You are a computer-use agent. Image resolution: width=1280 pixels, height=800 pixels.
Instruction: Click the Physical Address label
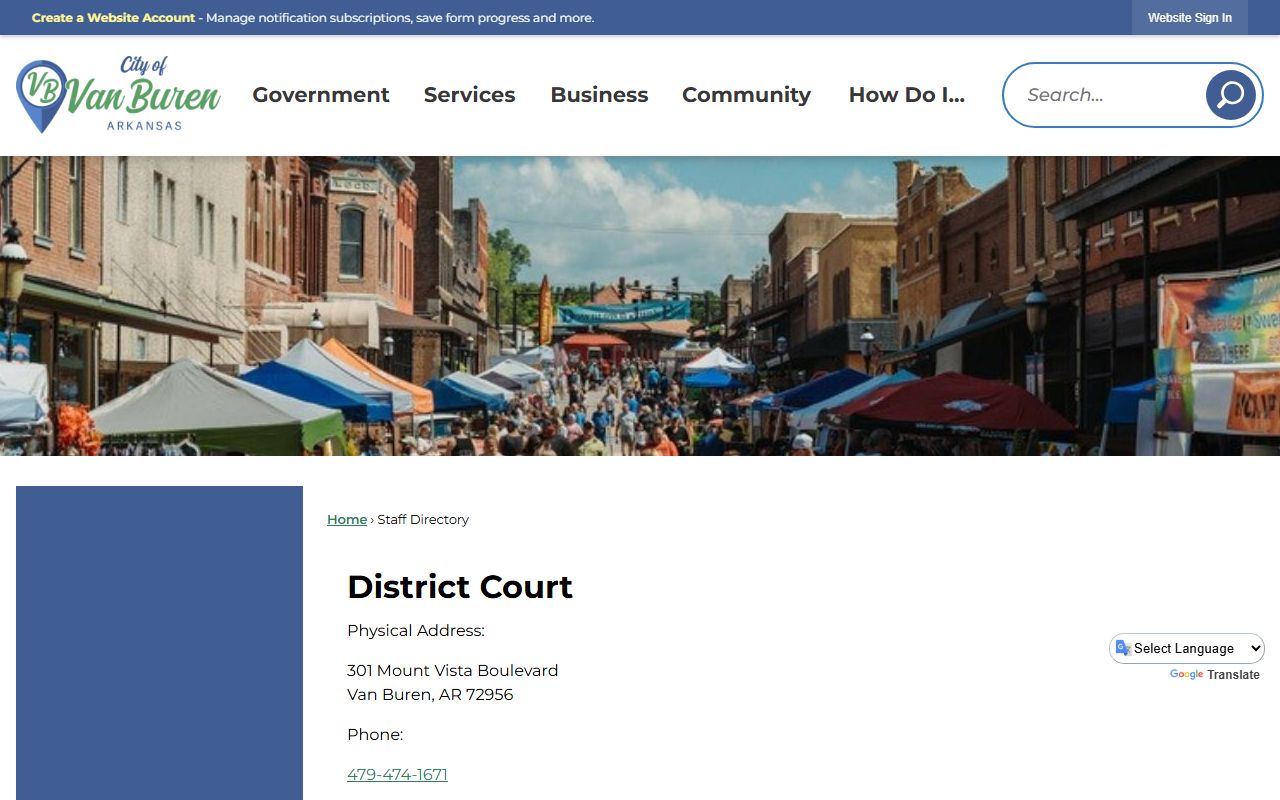pyautogui.click(x=416, y=631)
